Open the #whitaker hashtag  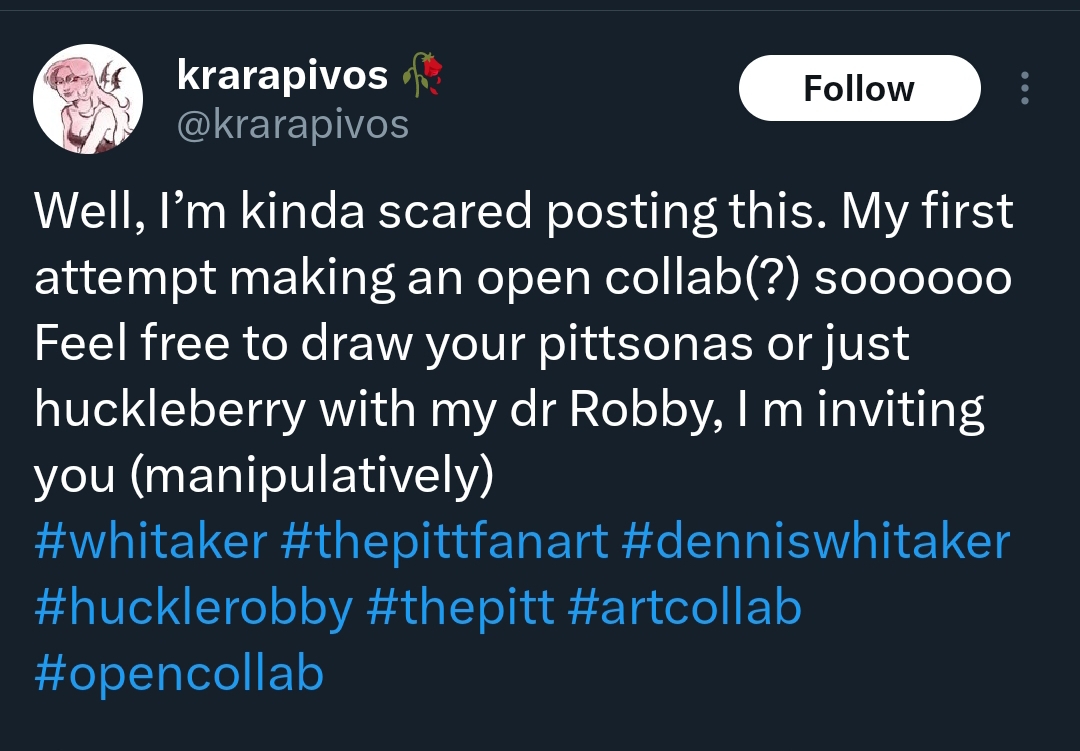[151, 543]
